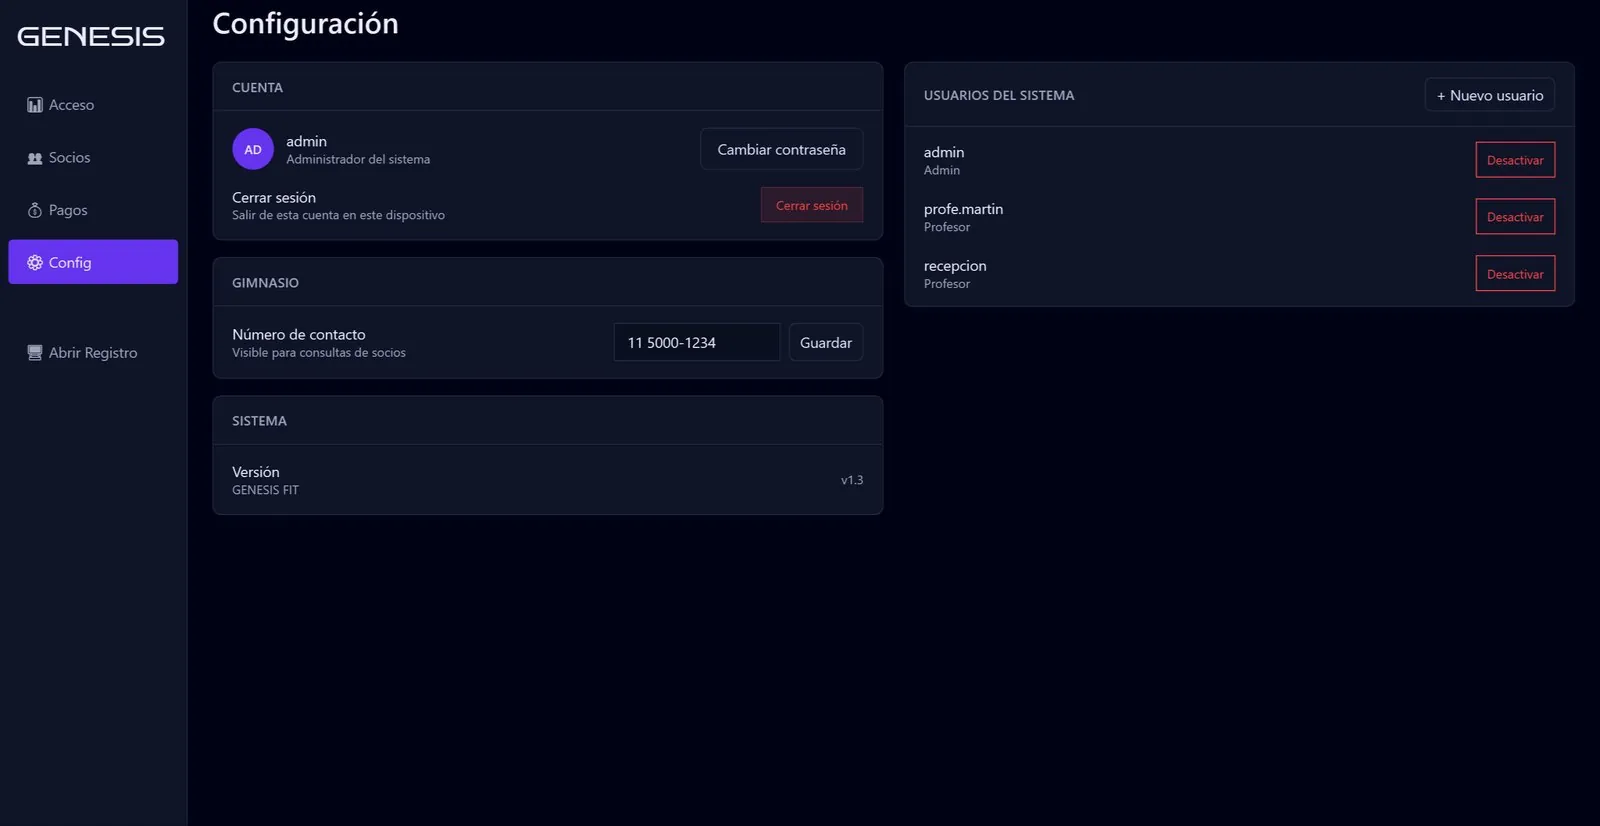This screenshot has height=826, width=1600.
Task: Click the GENESIS FIT text
Action: point(265,490)
